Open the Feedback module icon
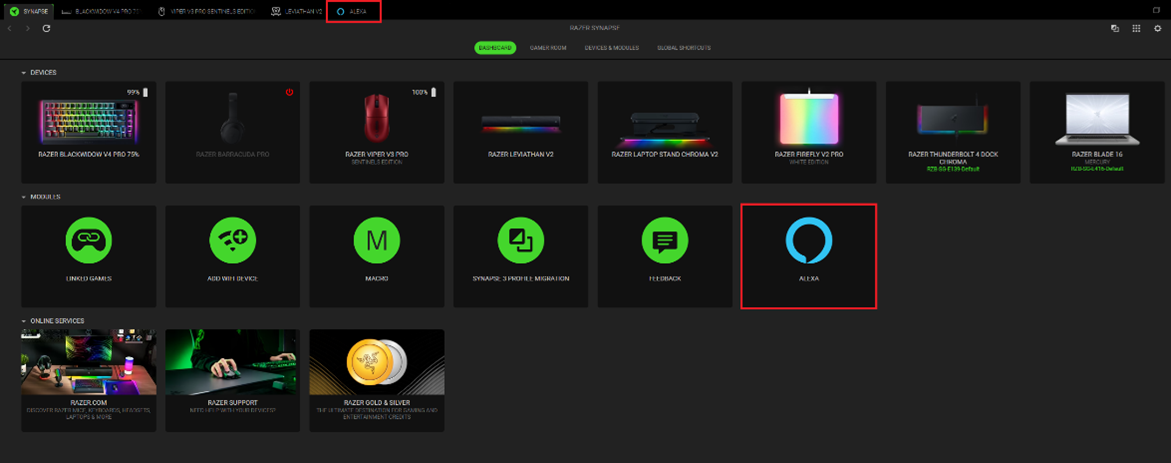The height and width of the screenshot is (463, 1171). (665, 240)
